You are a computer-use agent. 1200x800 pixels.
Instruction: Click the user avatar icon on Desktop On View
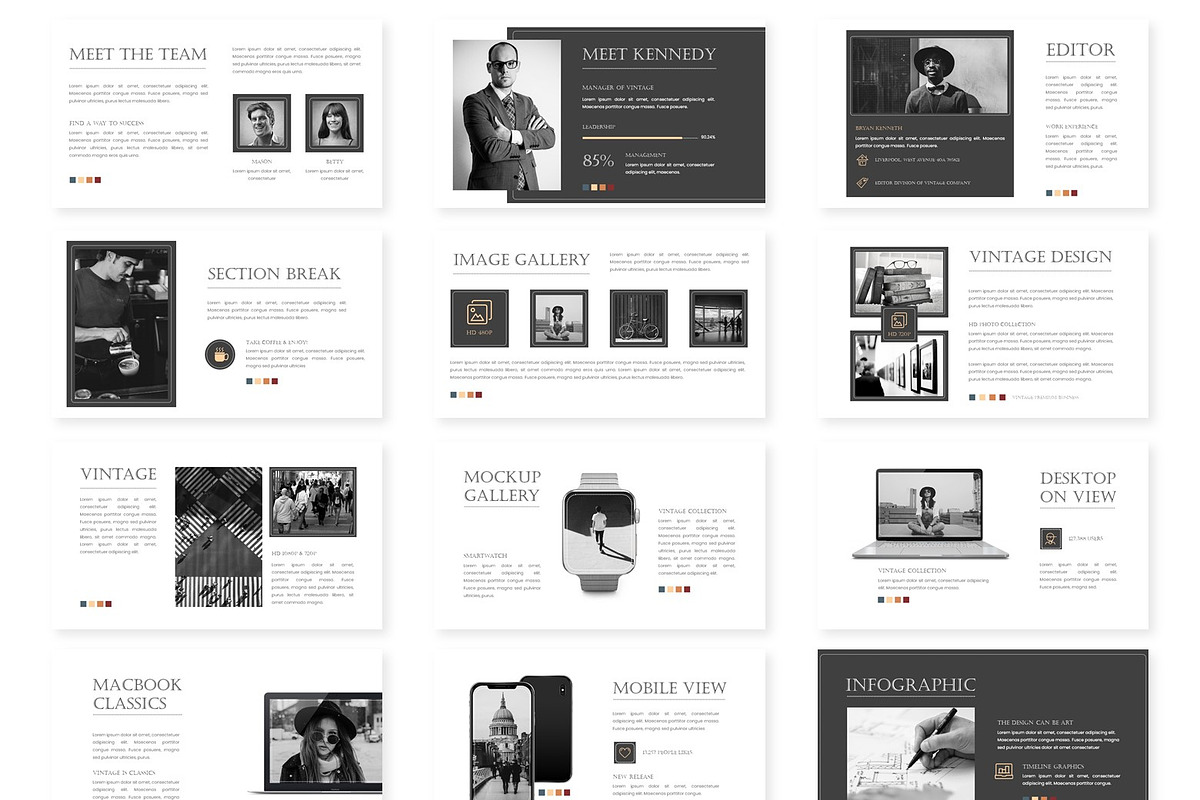pos(1050,538)
